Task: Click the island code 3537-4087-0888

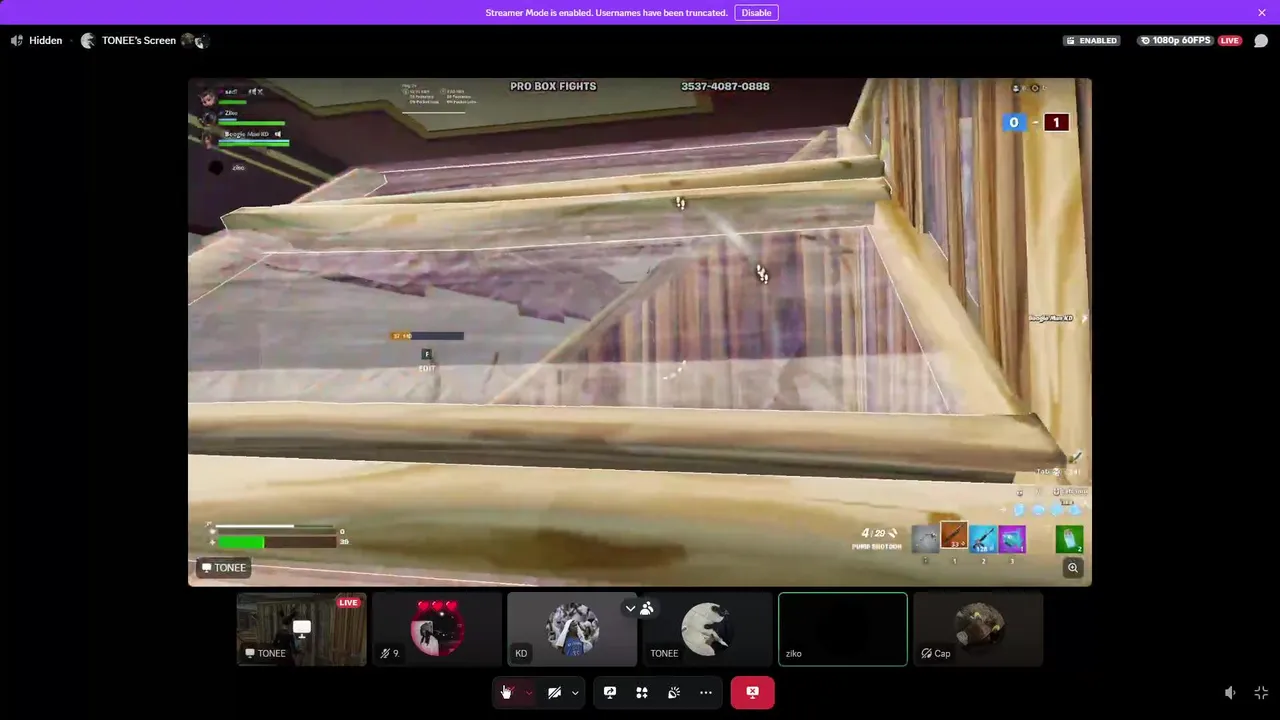Action: tap(725, 87)
